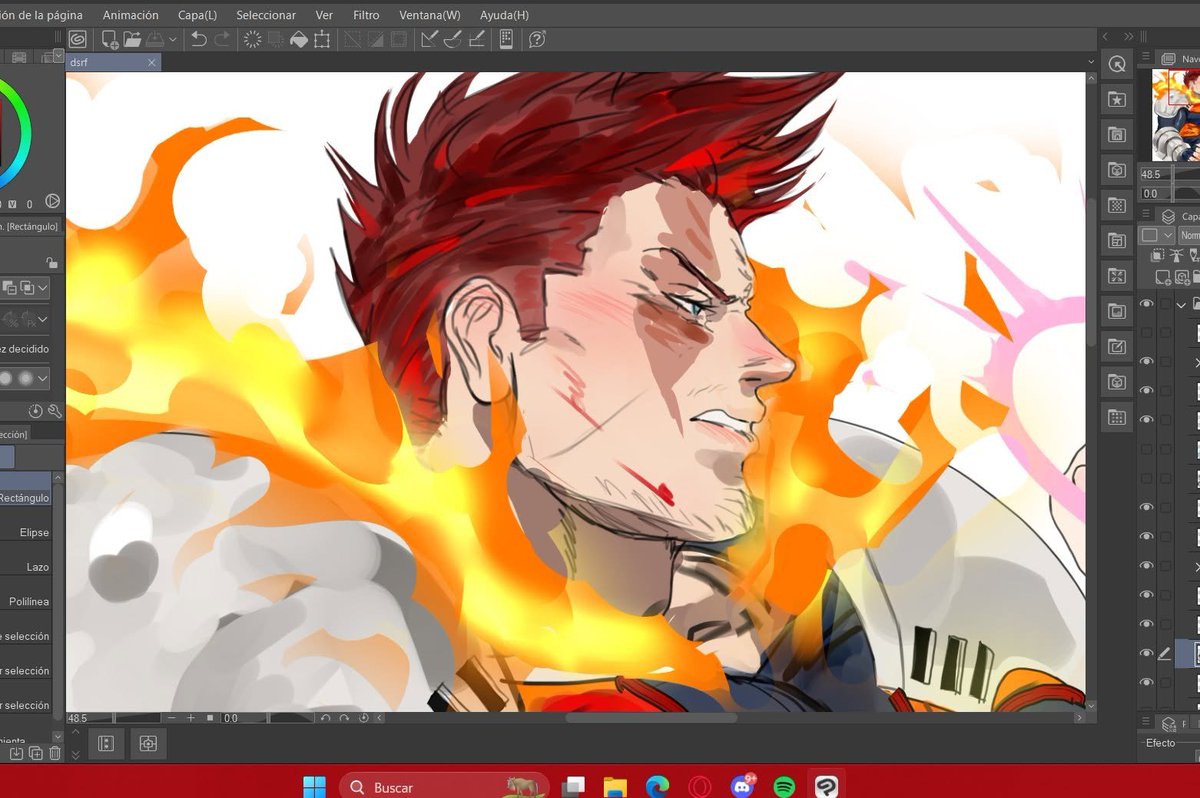
Task: Click the smartphone connection icon
Action: tap(506, 39)
